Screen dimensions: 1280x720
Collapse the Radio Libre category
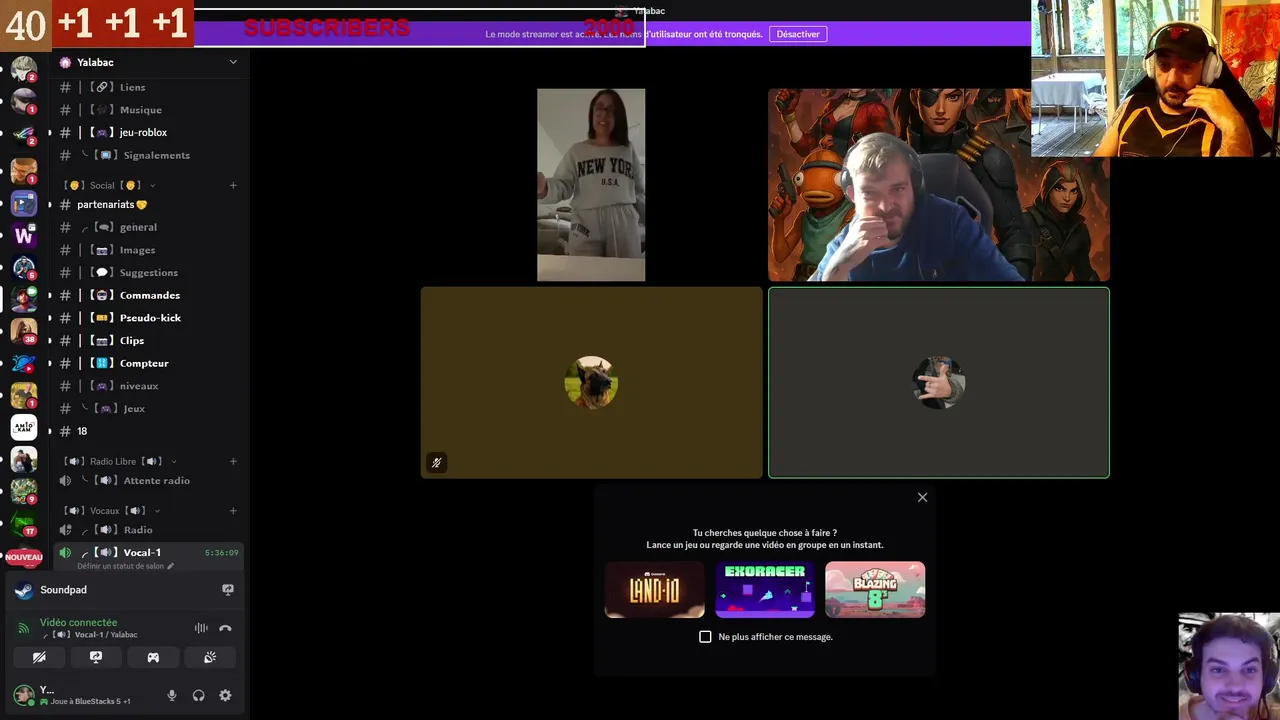(119, 461)
